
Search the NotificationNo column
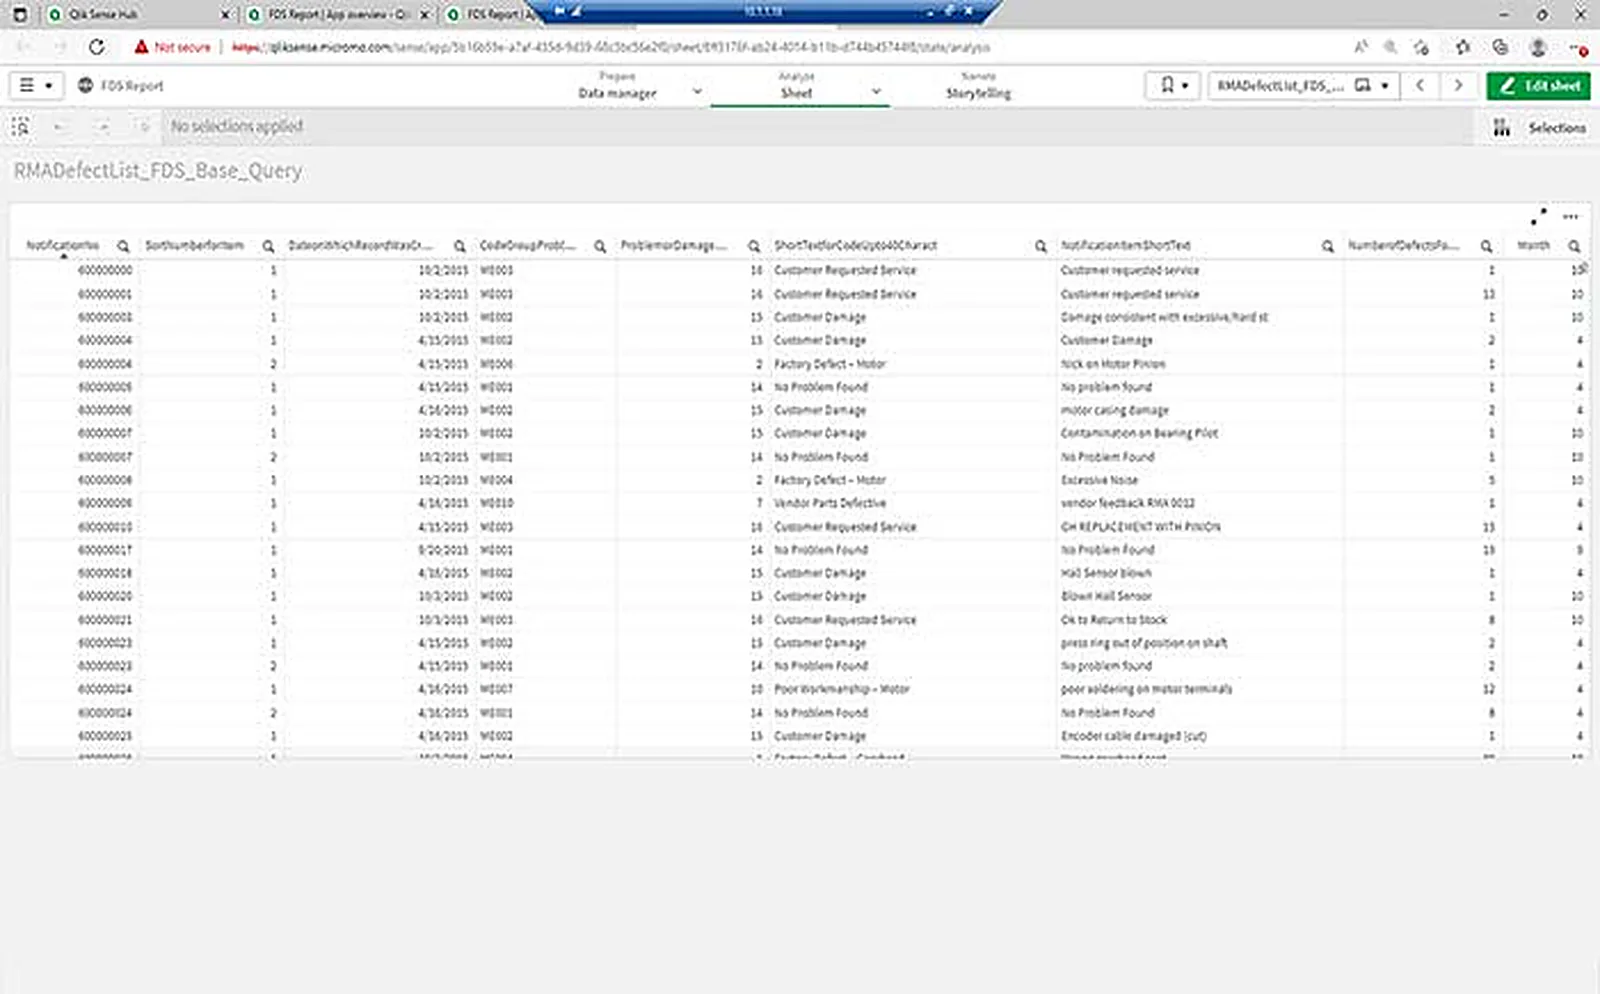tap(123, 246)
